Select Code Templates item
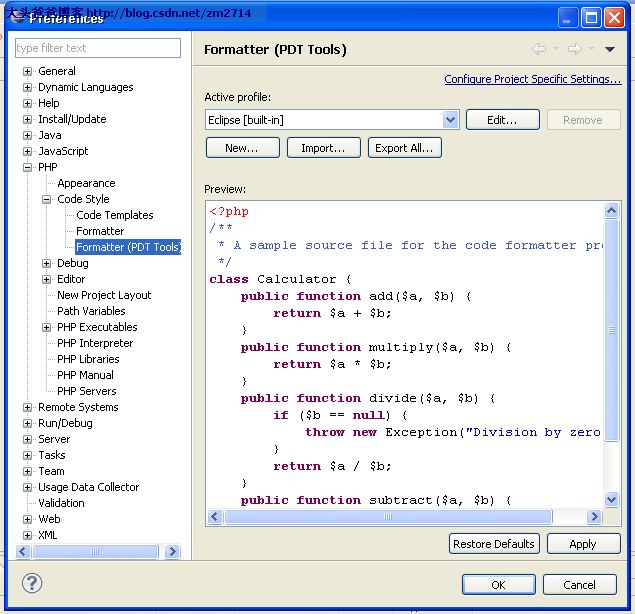Viewport: 635px width, 614px height. click(115, 215)
